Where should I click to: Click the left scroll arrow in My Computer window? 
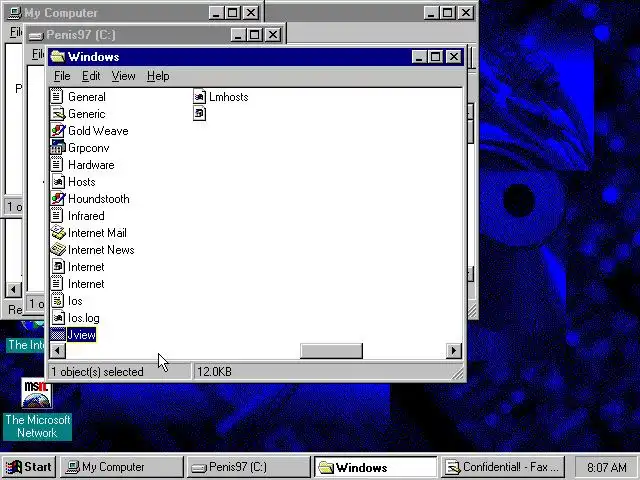[x=13, y=289]
